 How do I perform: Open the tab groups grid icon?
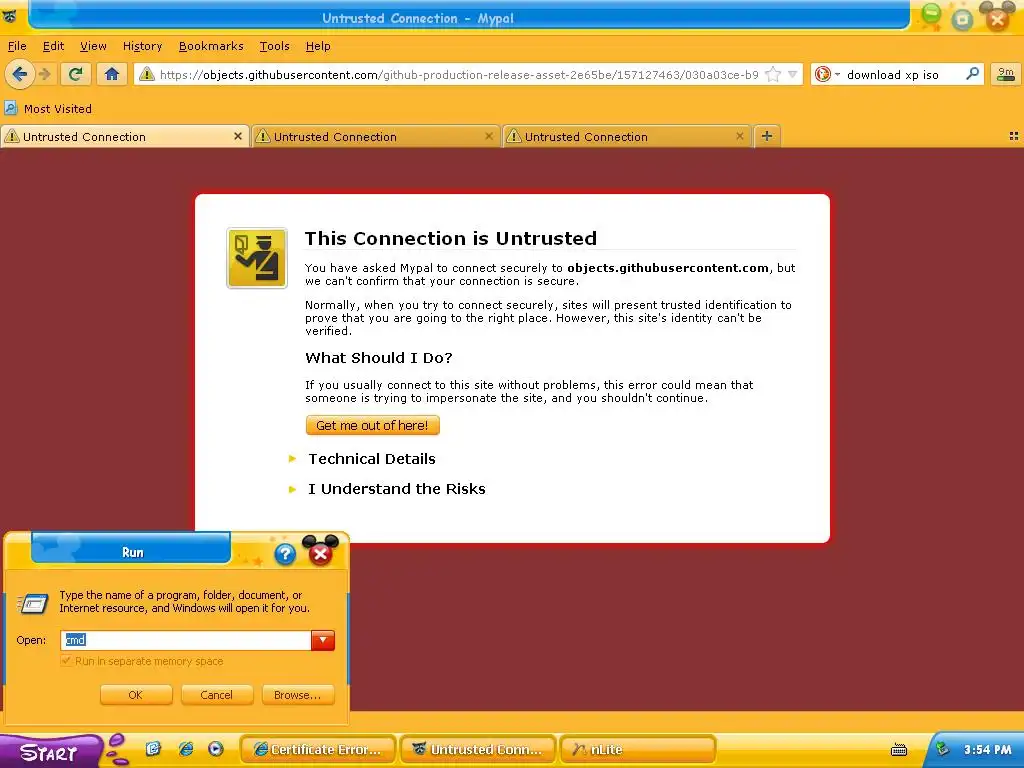(1014, 136)
